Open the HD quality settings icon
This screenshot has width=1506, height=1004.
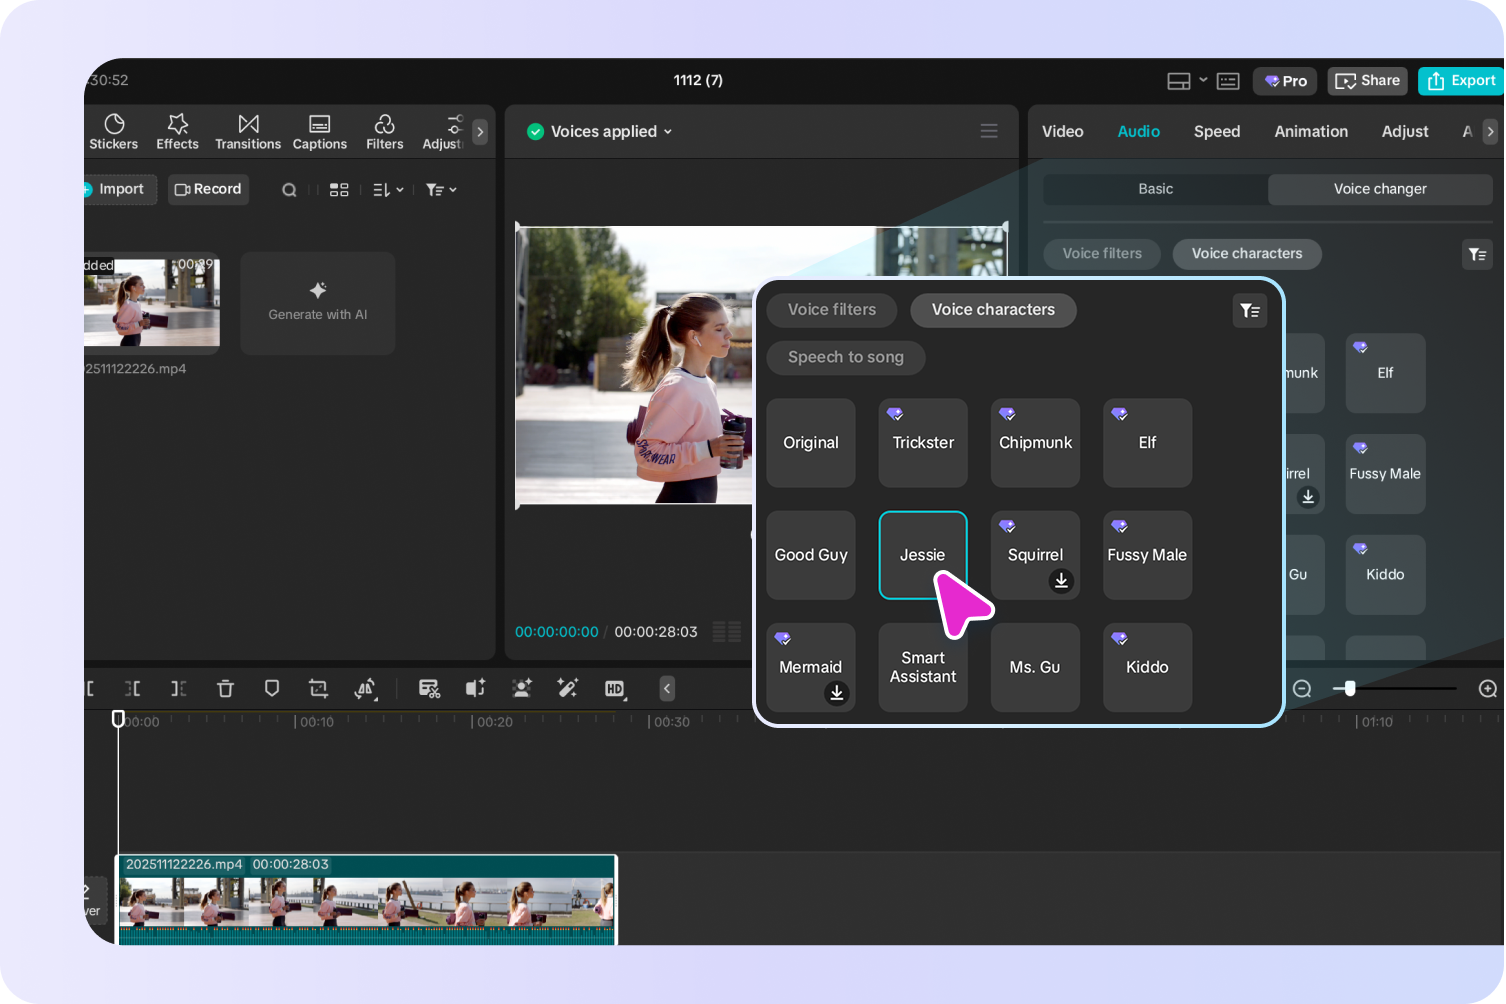tap(615, 688)
